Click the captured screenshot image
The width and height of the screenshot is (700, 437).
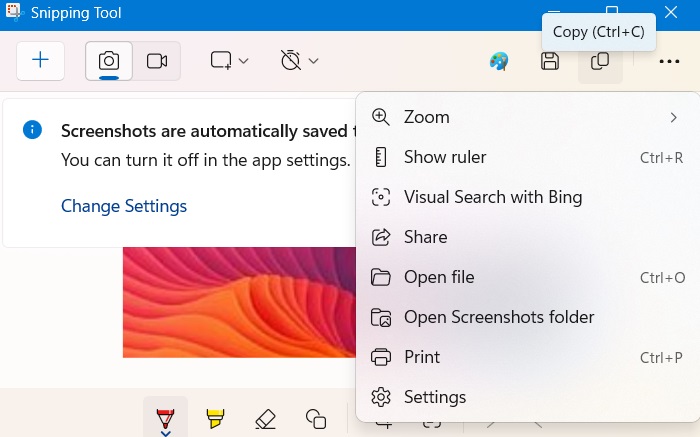pos(239,303)
